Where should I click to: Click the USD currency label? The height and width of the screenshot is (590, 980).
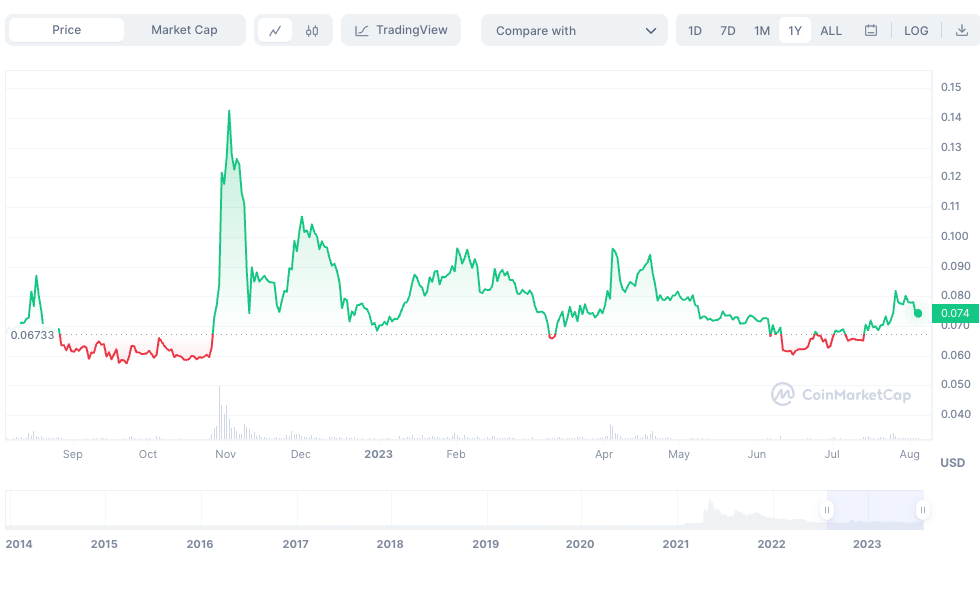point(952,463)
